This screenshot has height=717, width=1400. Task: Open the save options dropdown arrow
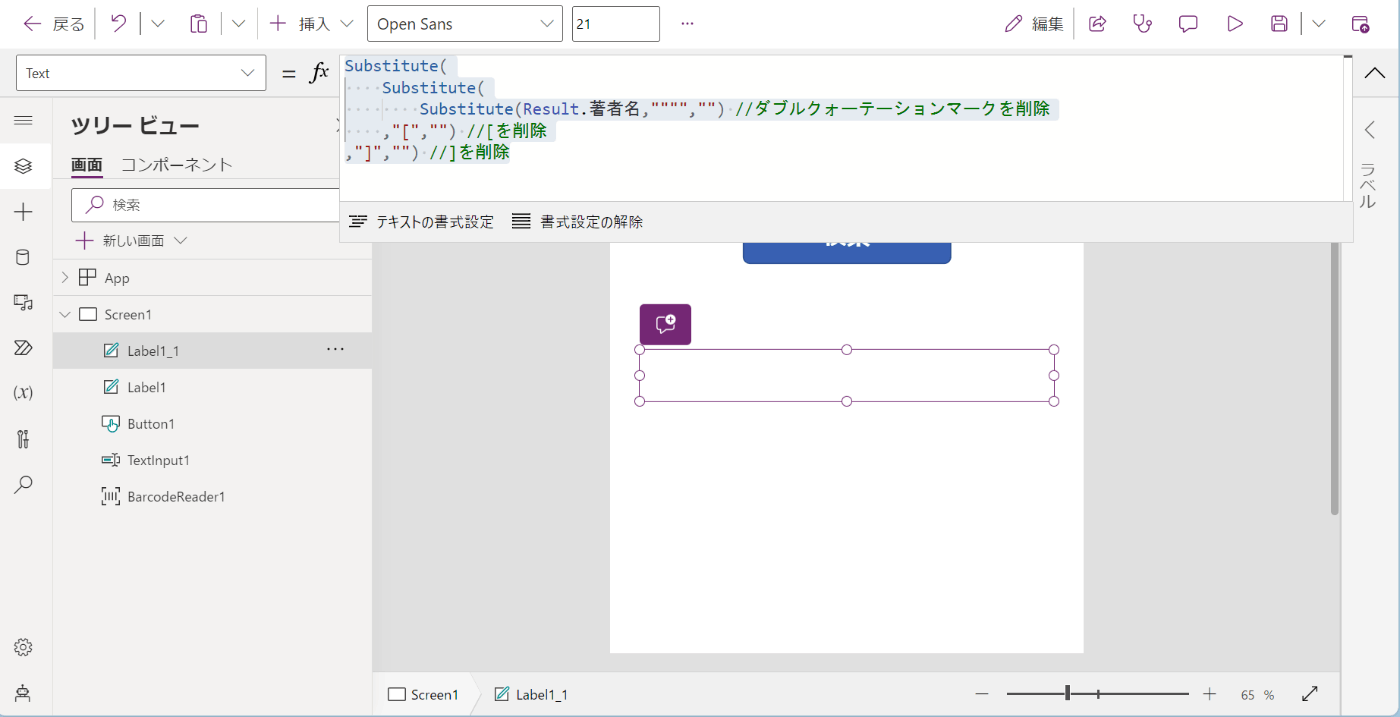(1319, 24)
